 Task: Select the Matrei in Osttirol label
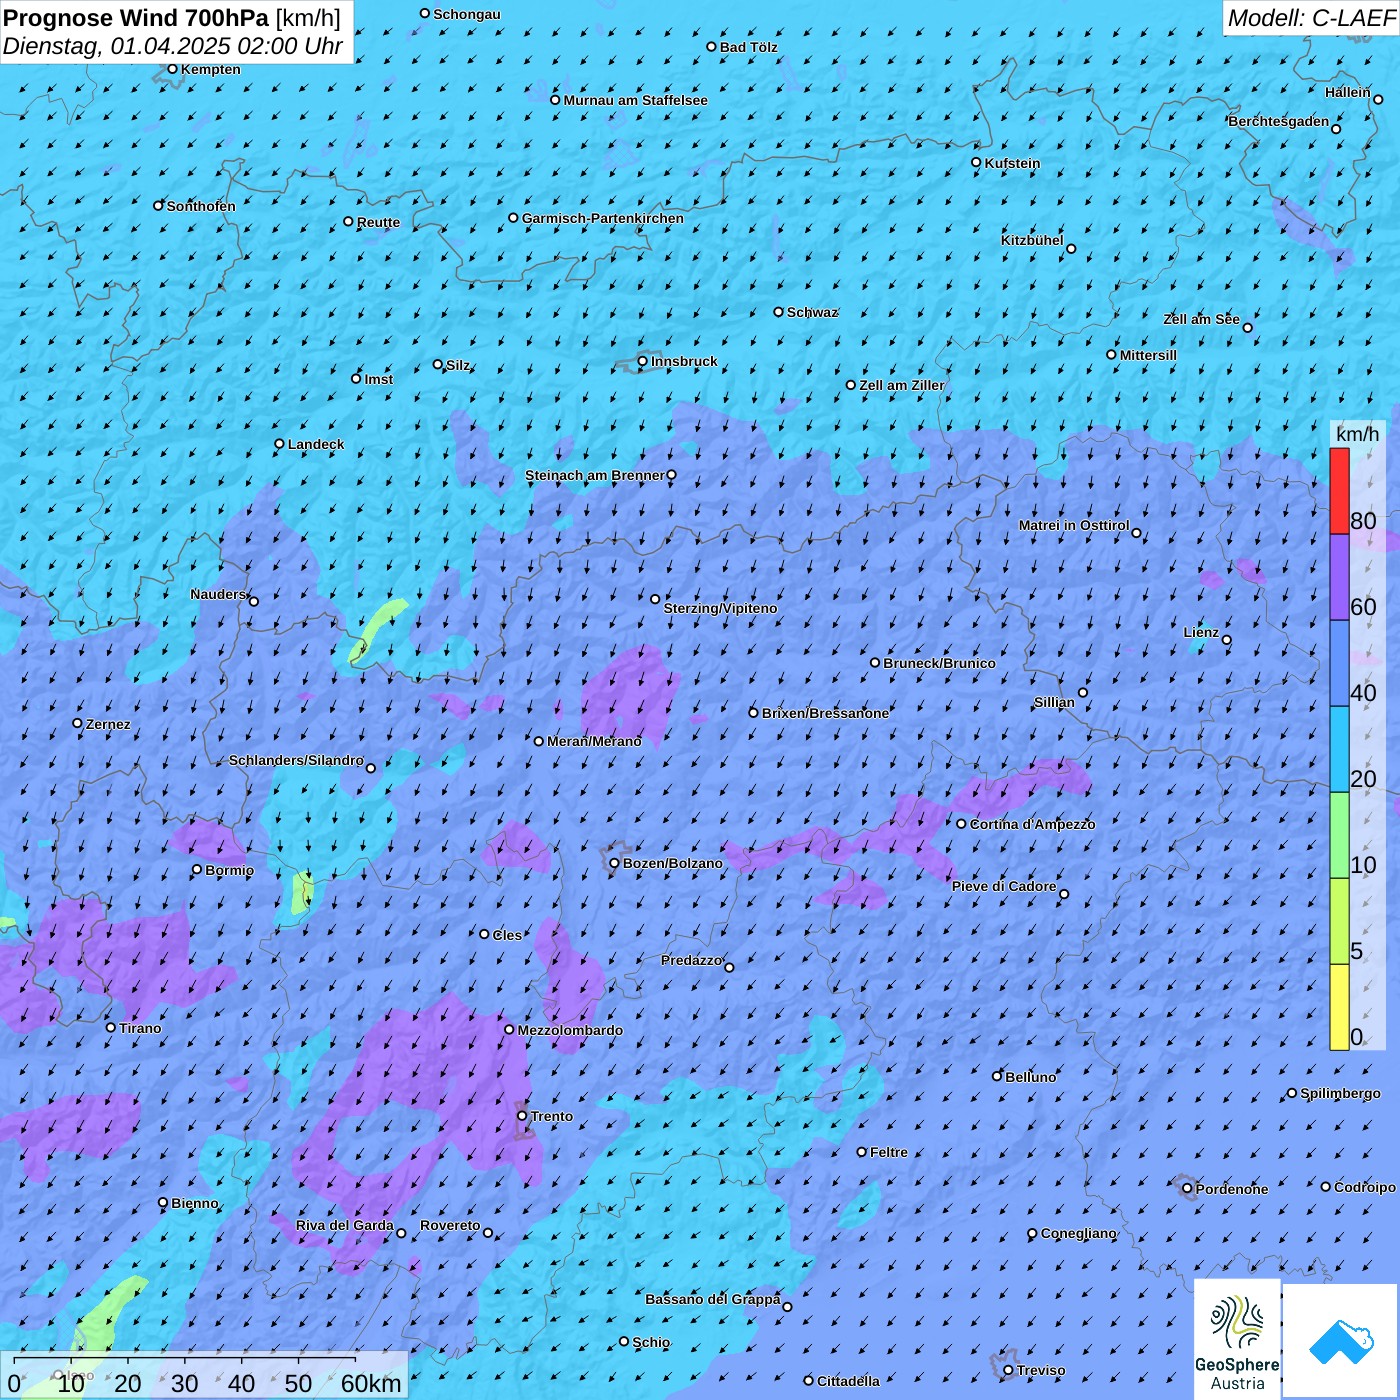tap(1074, 525)
